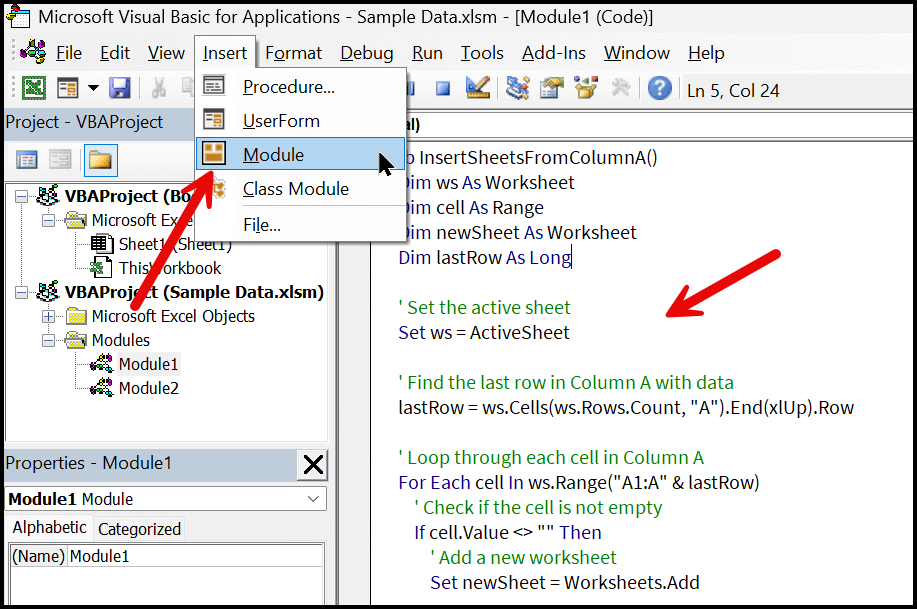Image resolution: width=917 pixels, height=609 pixels.
Task: Open the Format menu
Action: point(294,53)
